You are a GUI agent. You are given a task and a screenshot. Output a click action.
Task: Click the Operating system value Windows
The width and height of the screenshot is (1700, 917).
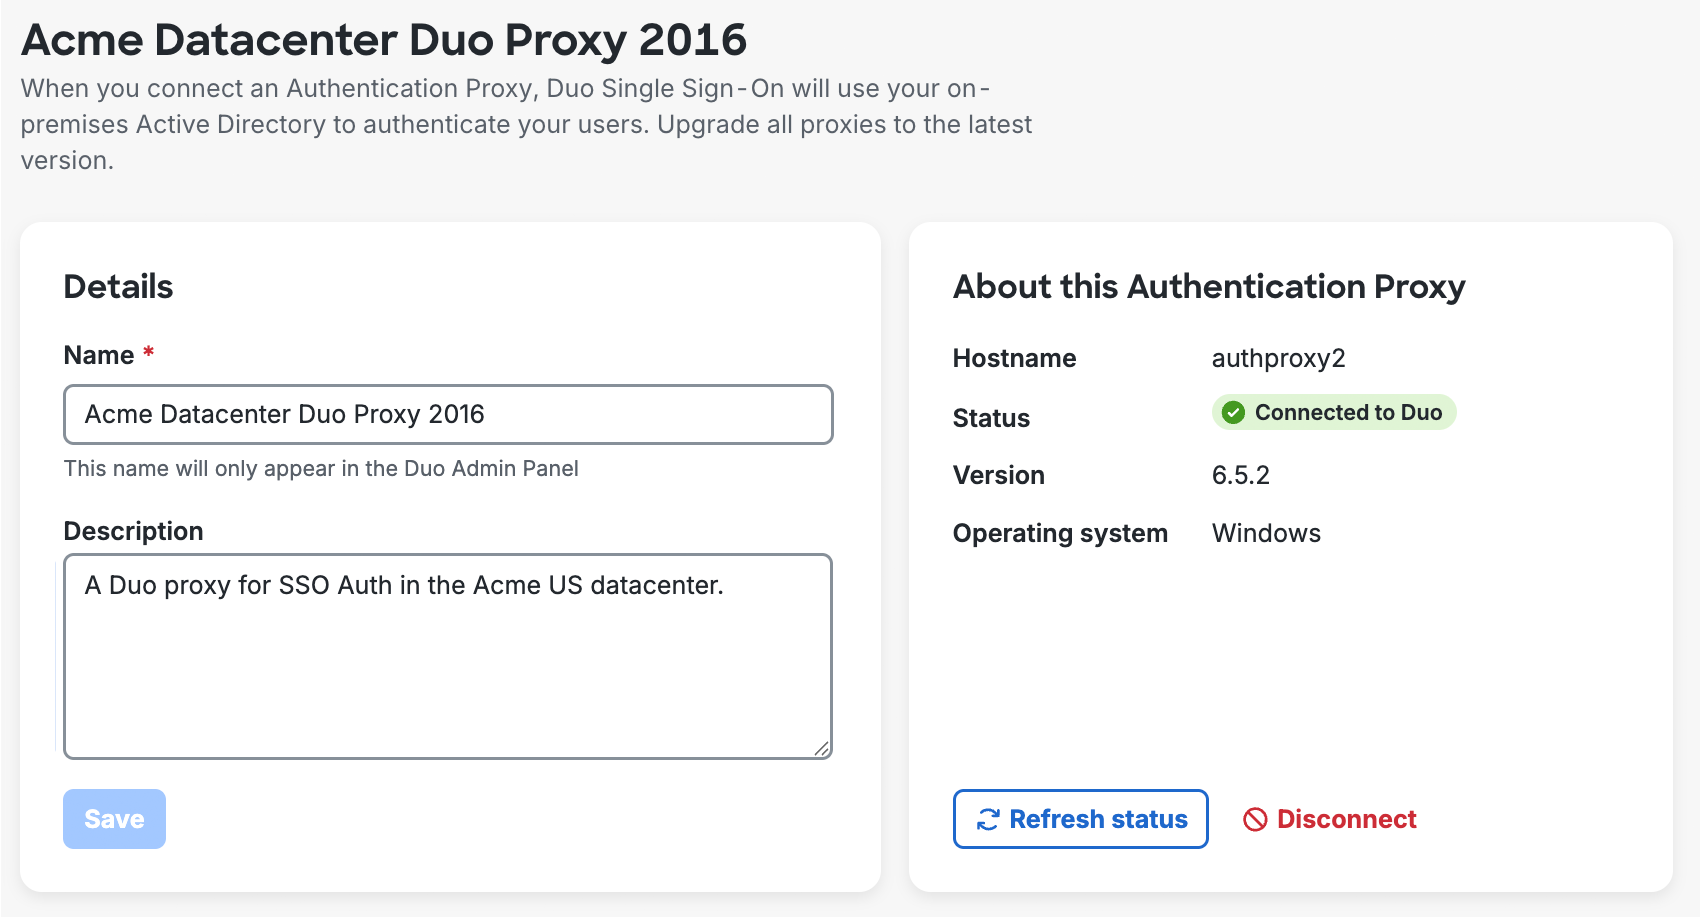pyautogui.click(x=1266, y=533)
